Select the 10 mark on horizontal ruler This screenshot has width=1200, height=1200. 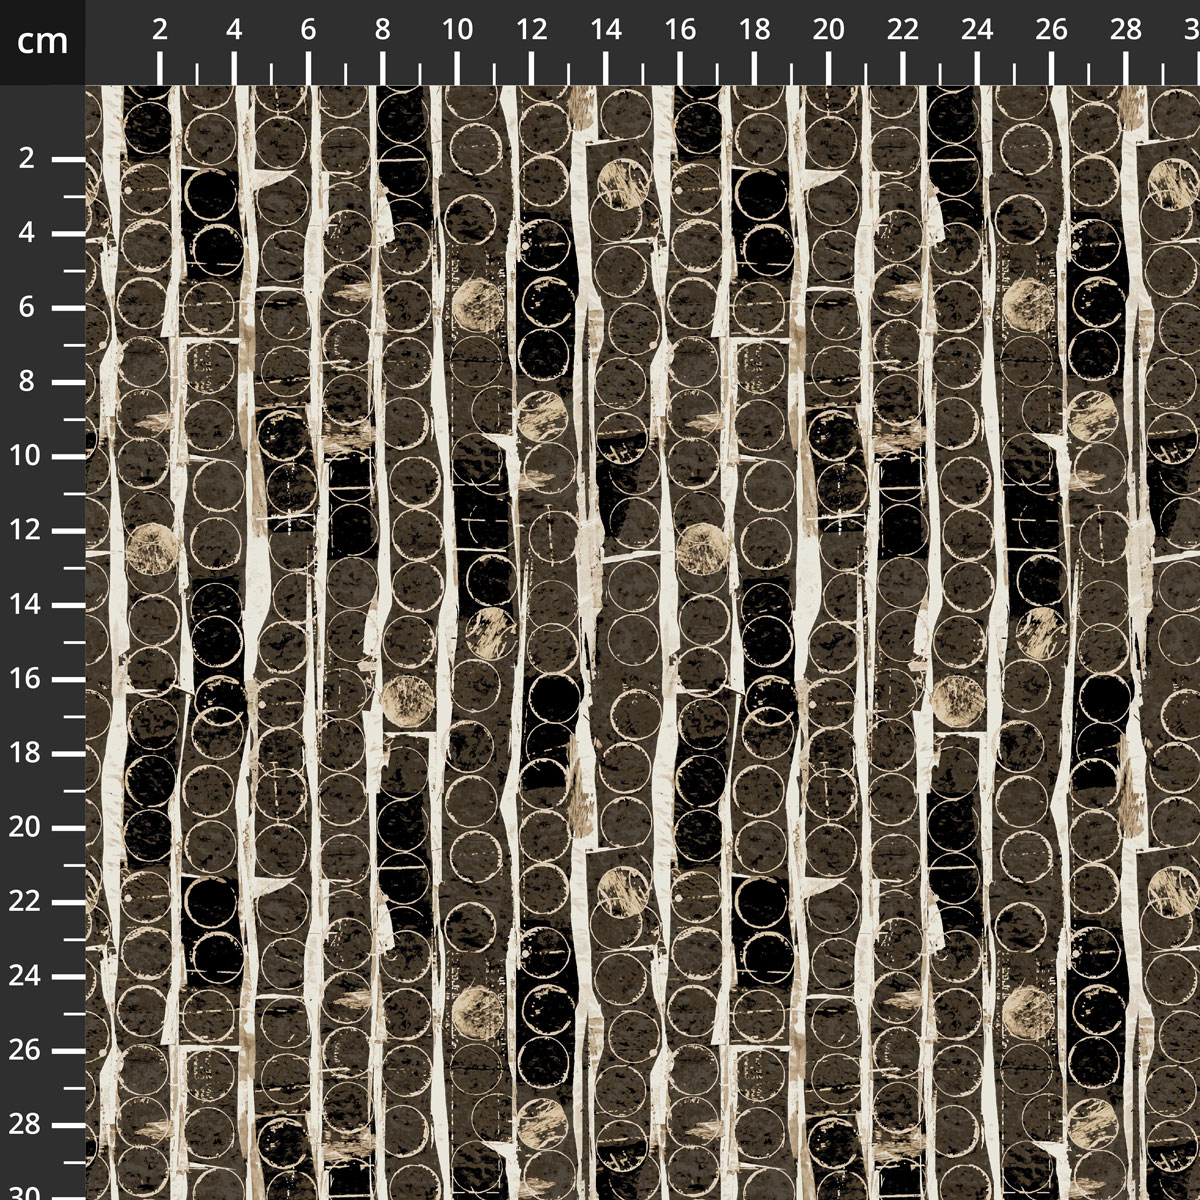click(457, 30)
